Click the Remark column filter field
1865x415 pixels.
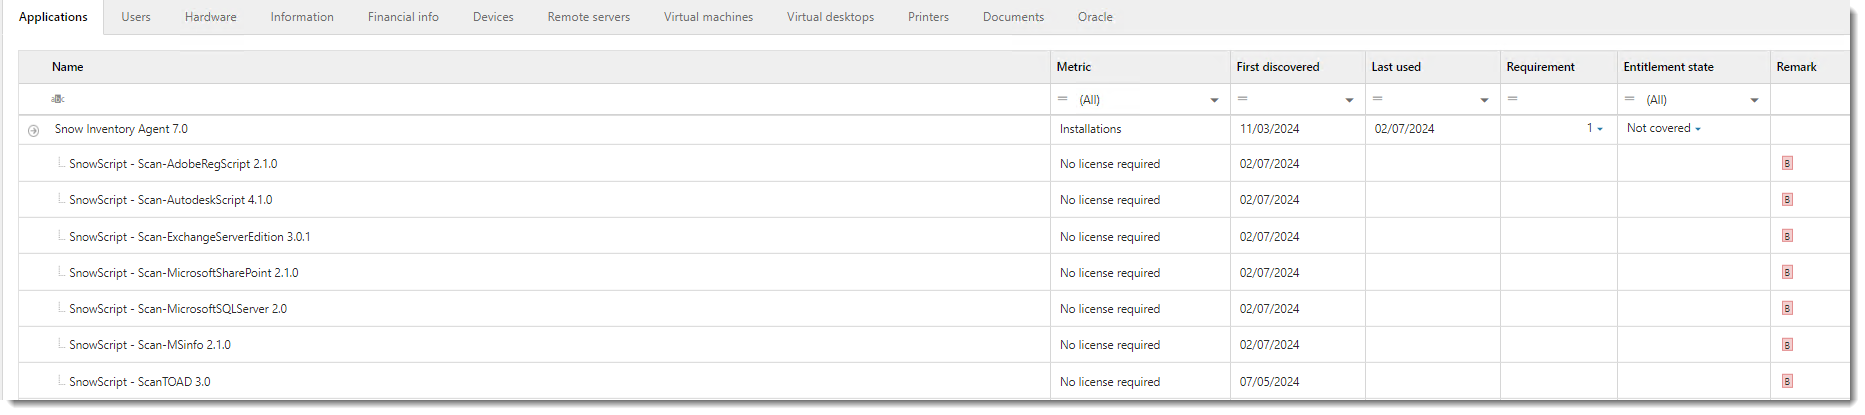coord(1809,99)
